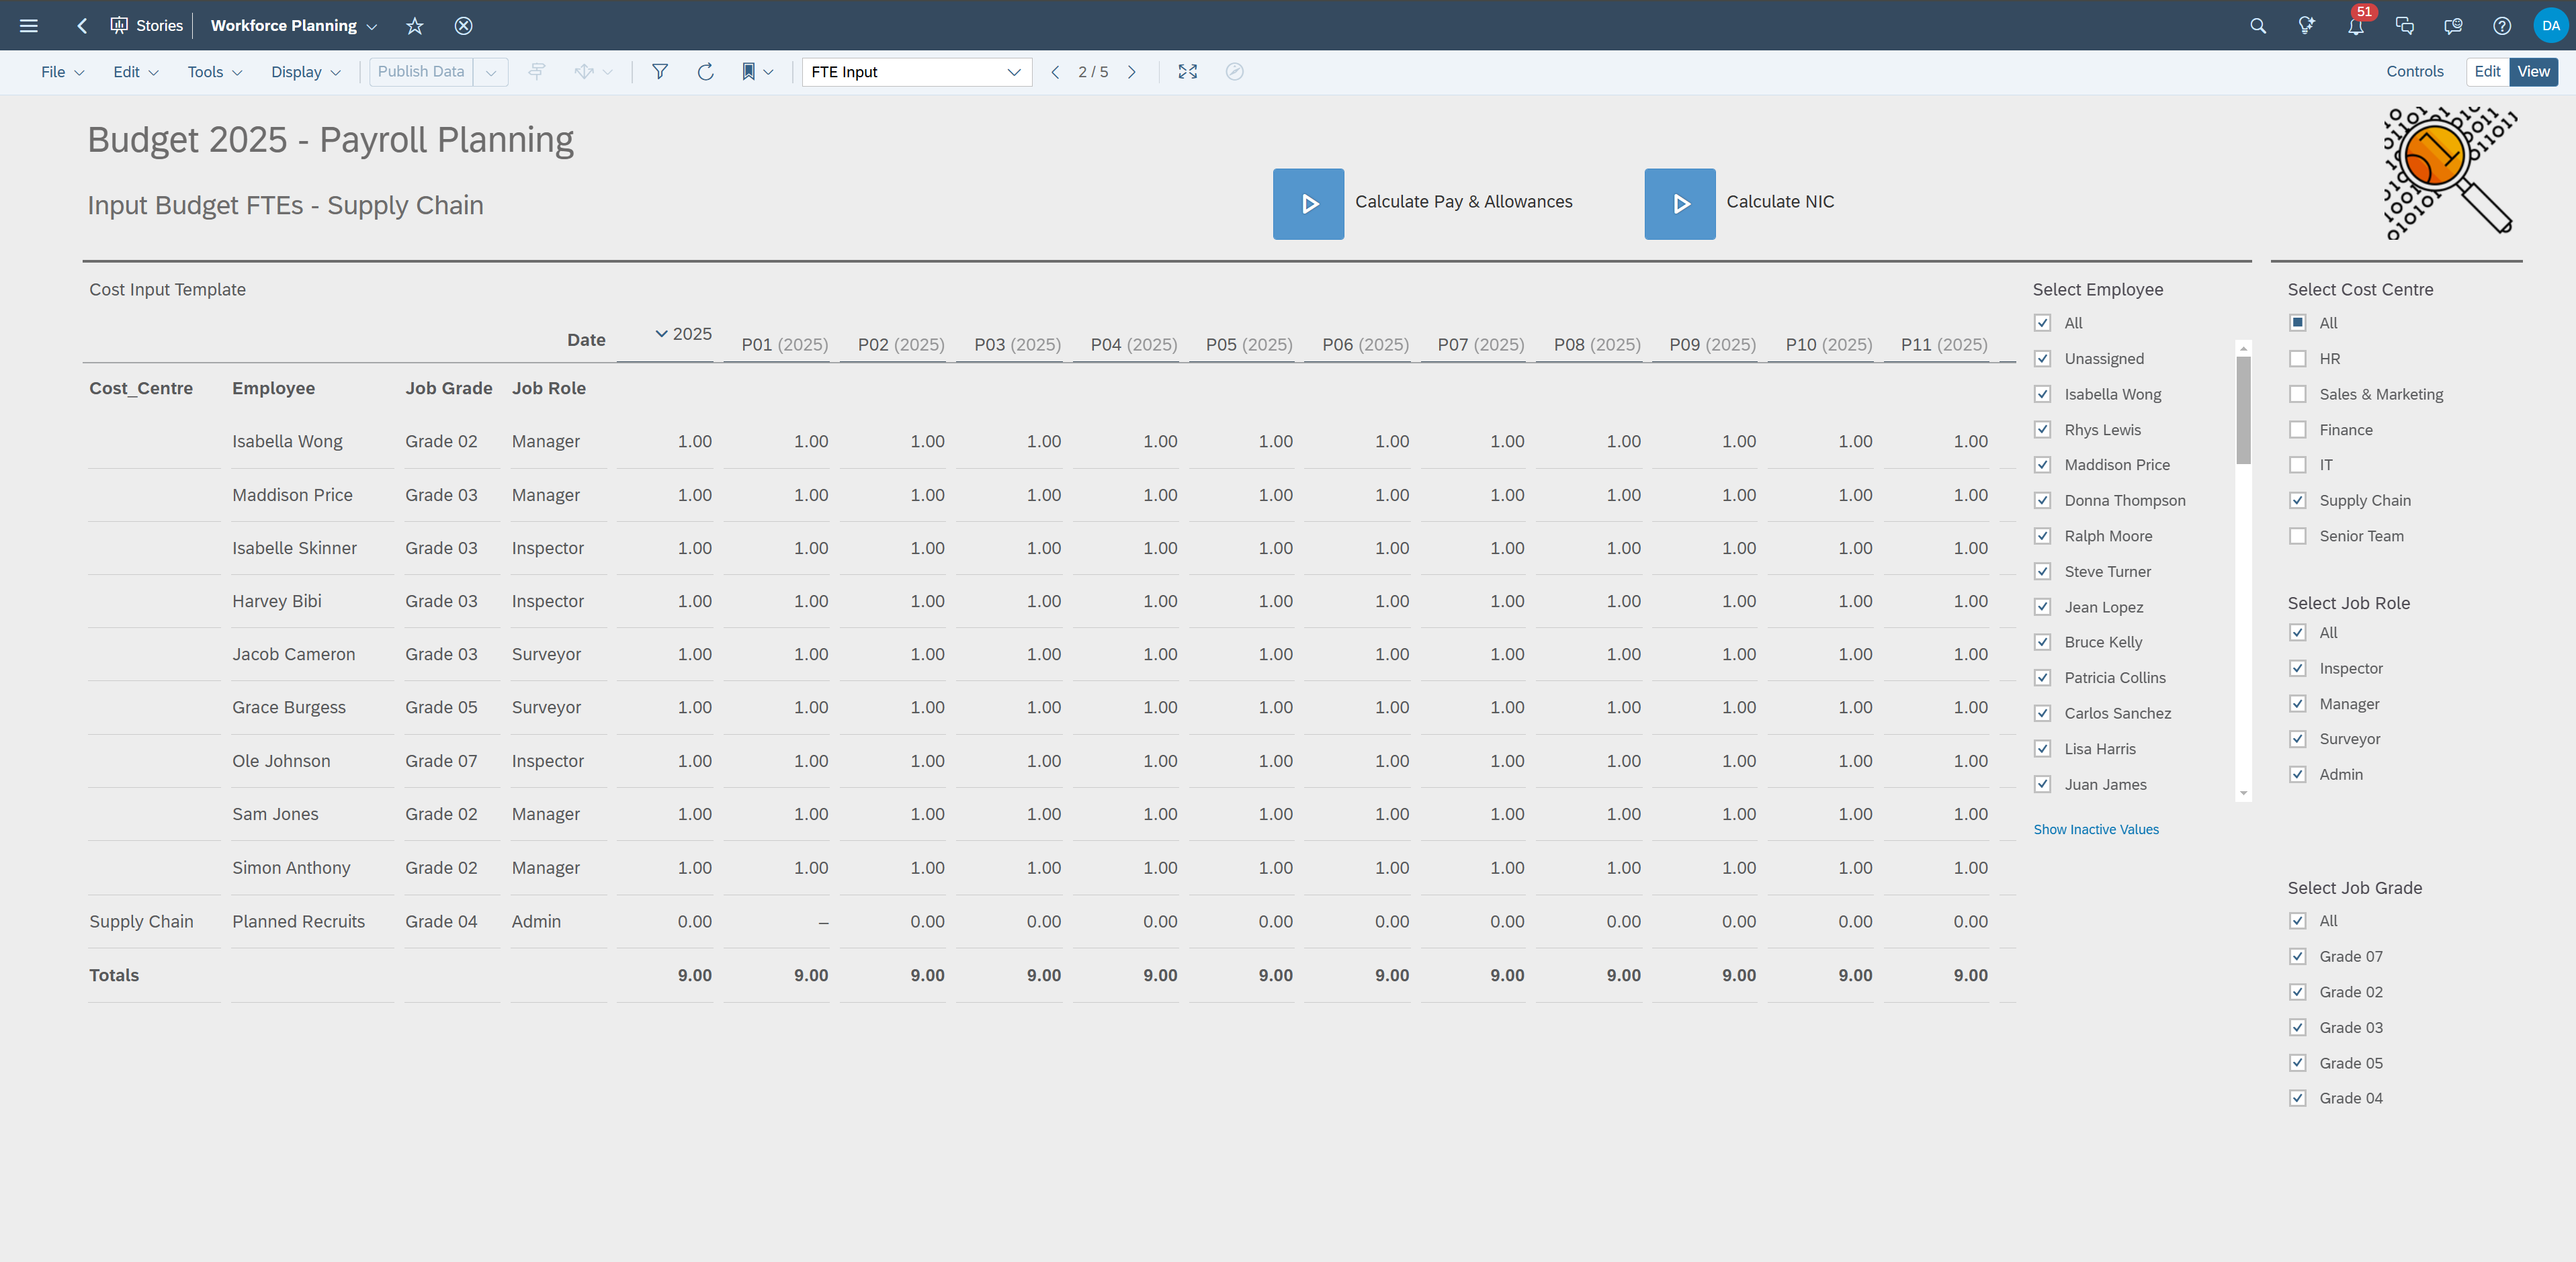2576x1262 pixels.
Task: Click the Stories breadcrumb icon
Action: coord(119,26)
